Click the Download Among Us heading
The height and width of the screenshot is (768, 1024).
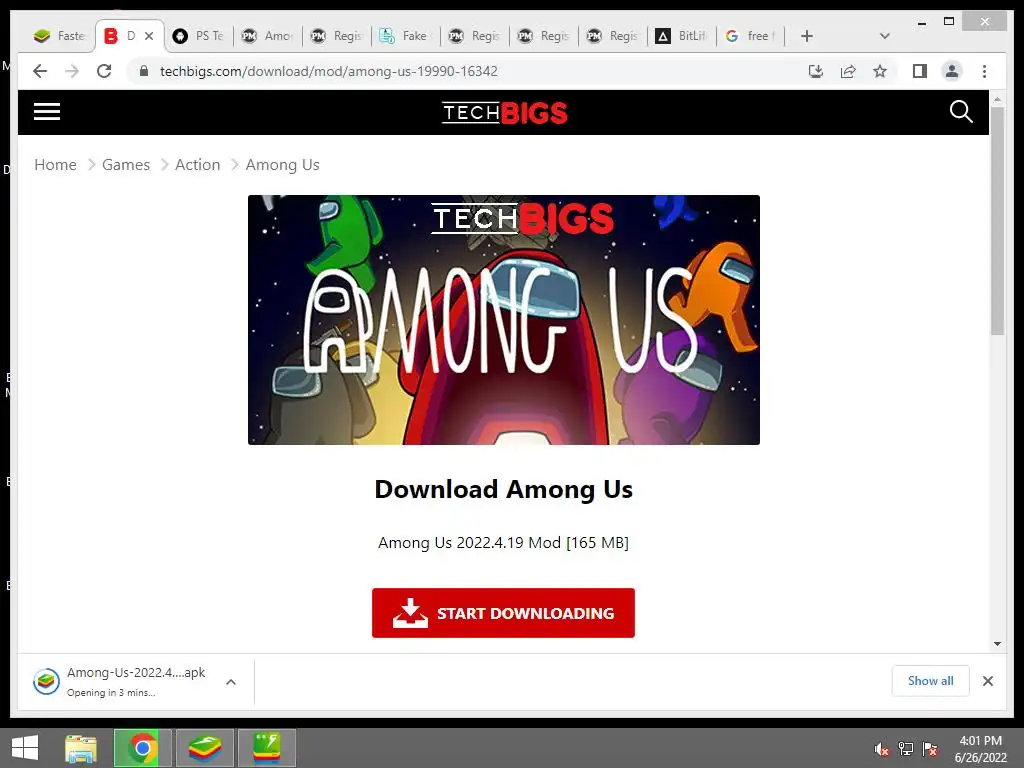point(504,489)
